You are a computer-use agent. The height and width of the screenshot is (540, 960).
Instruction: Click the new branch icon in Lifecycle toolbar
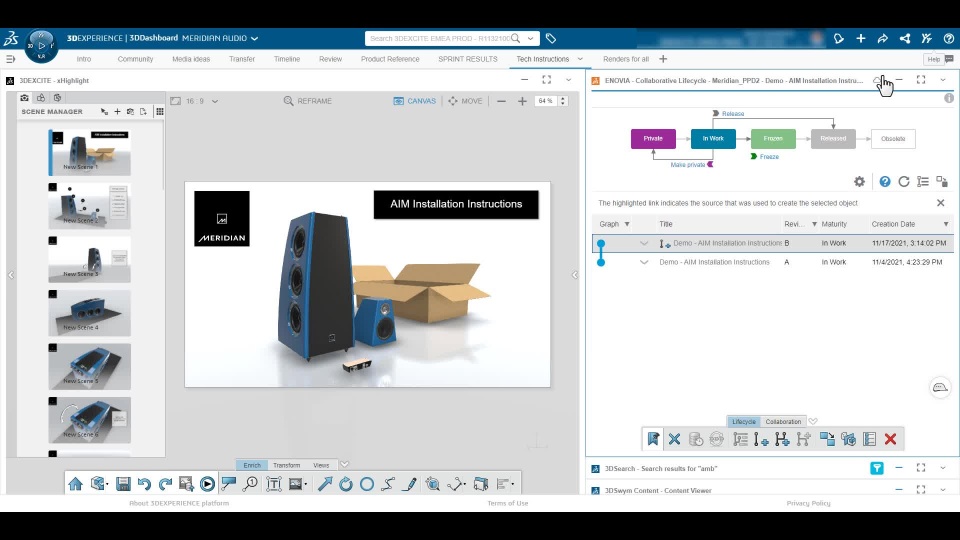tap(782, 439)
